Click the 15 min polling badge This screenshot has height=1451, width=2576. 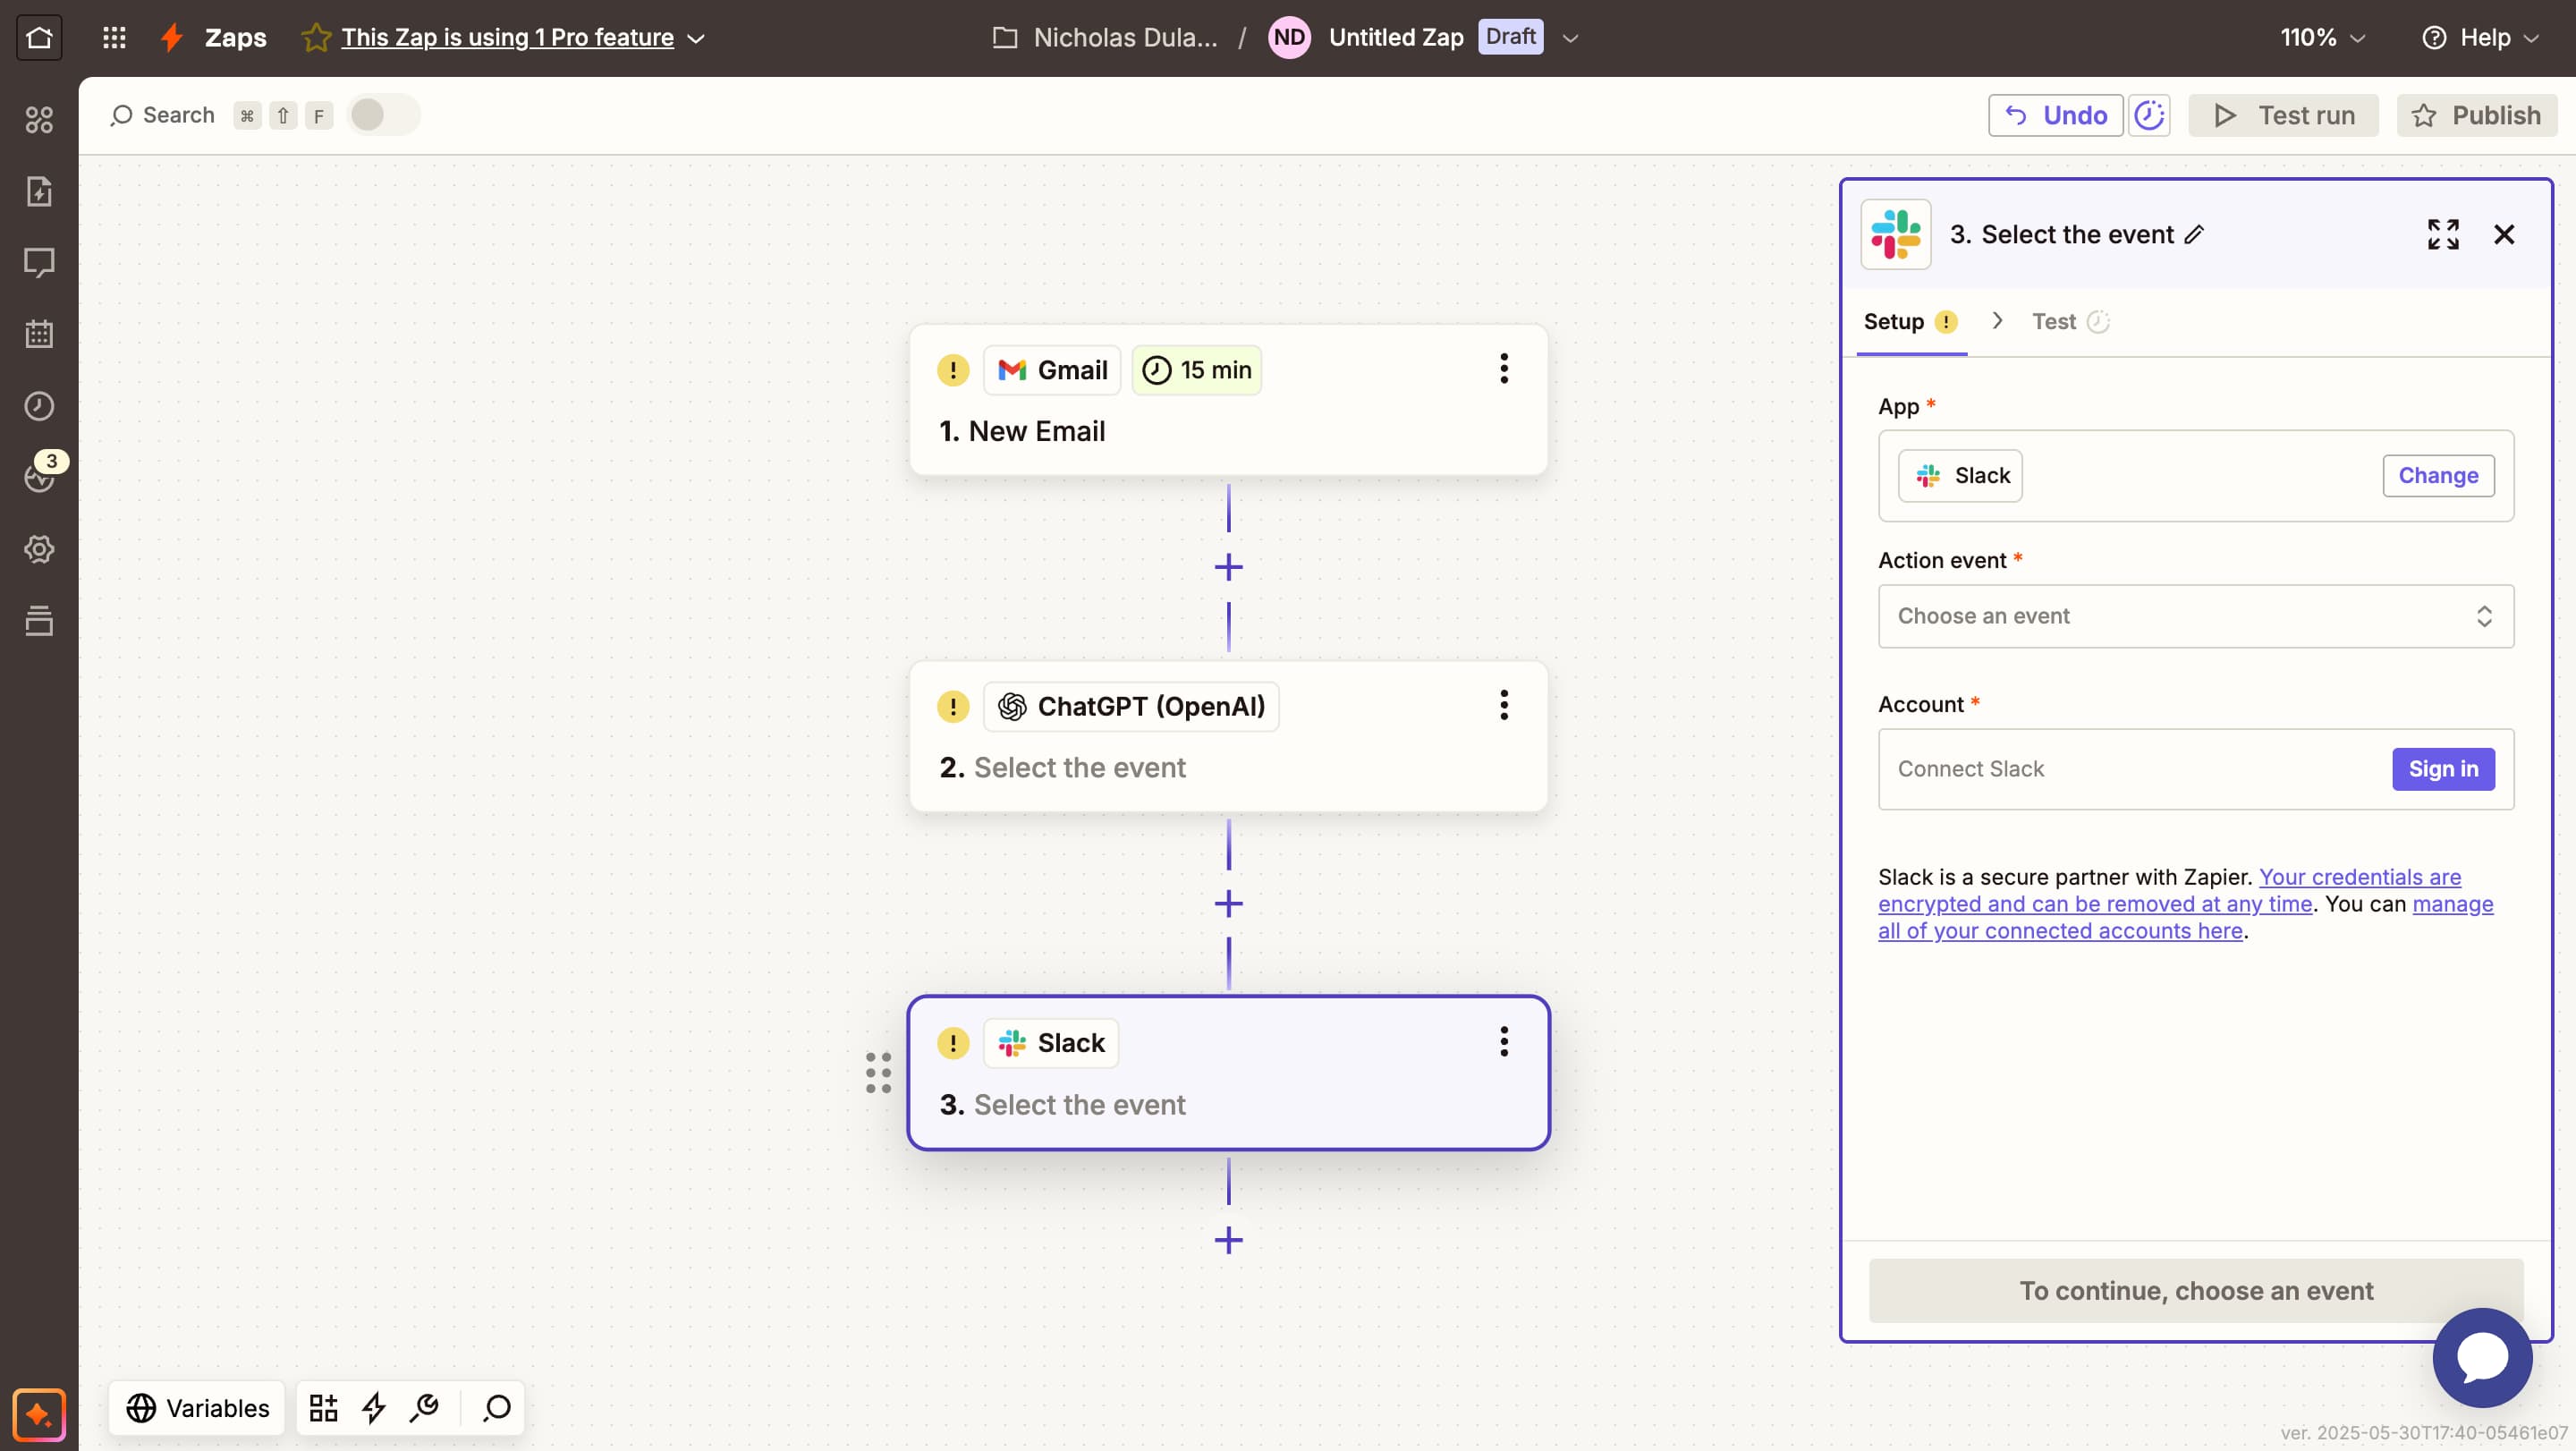tap(1196, 370)
